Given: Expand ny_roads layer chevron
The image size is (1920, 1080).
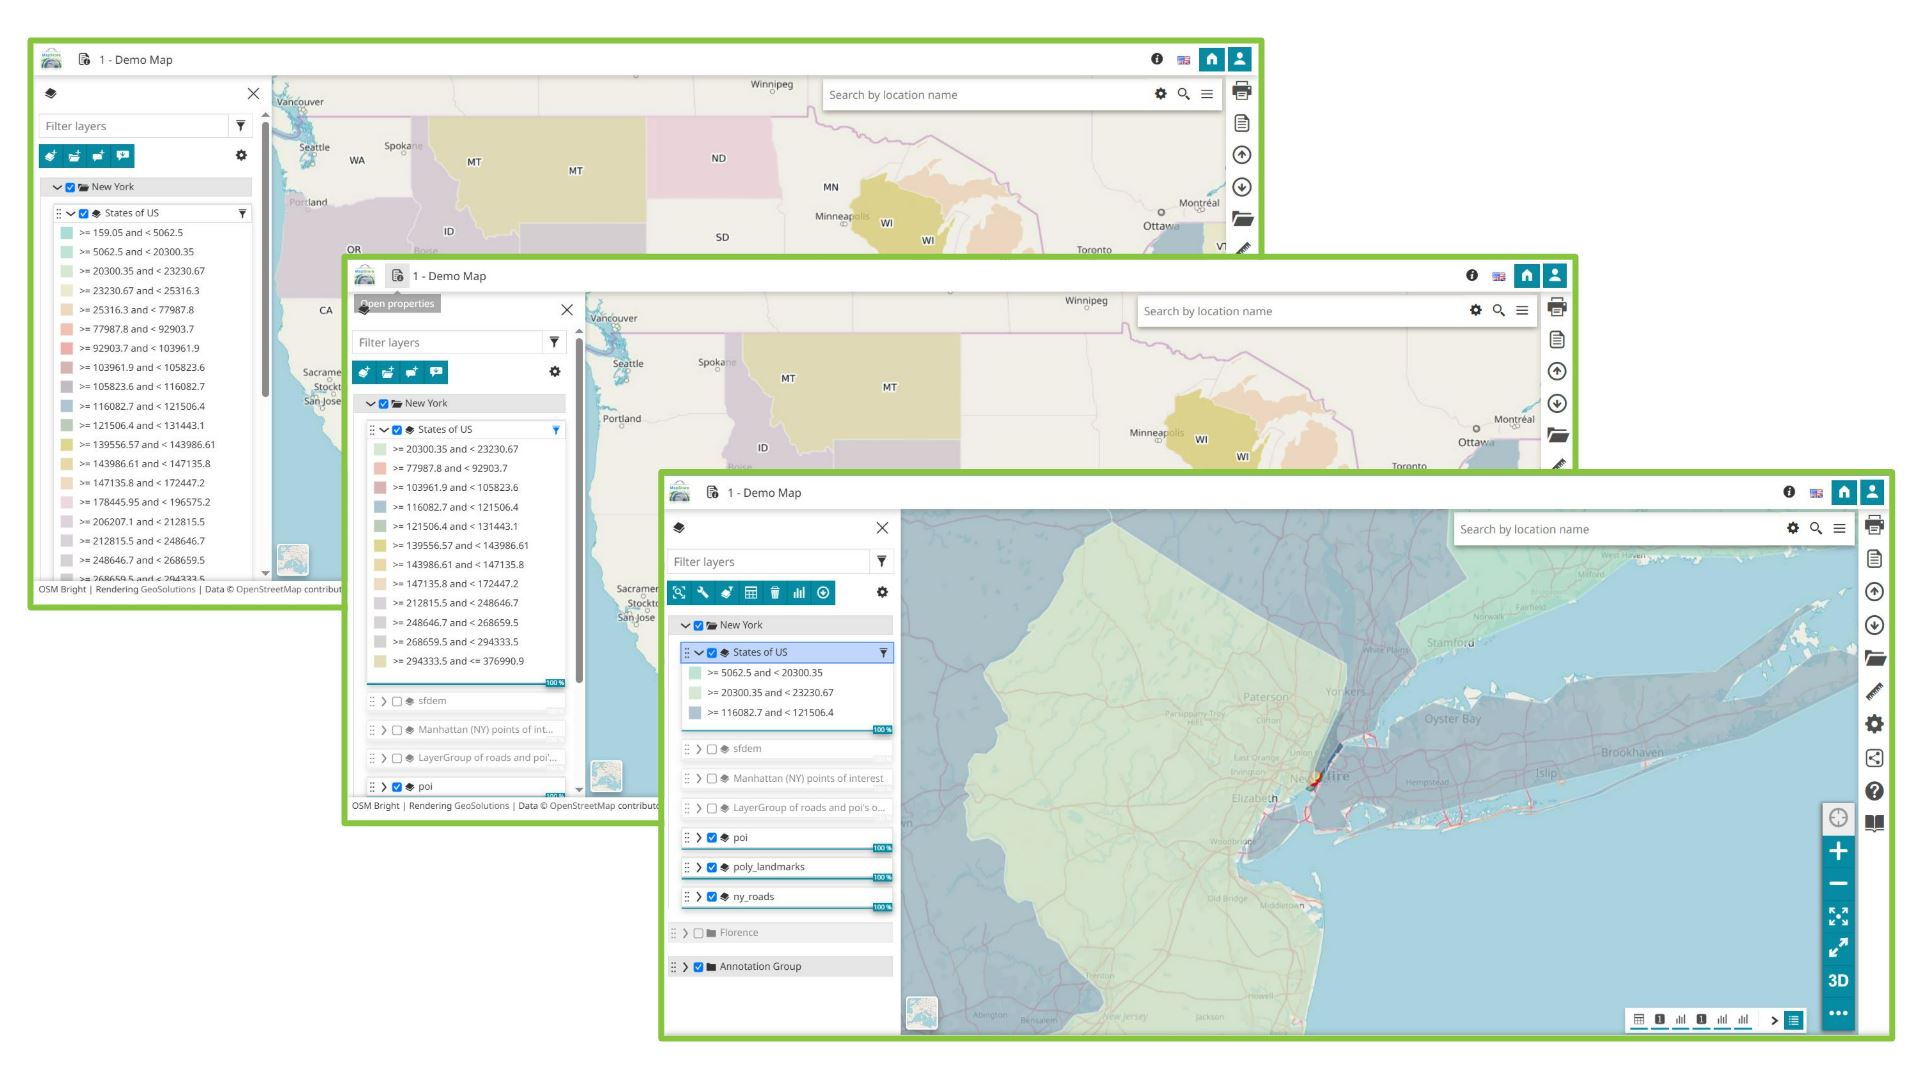Looking at the screenshot, I should click(x=699, y=897).
